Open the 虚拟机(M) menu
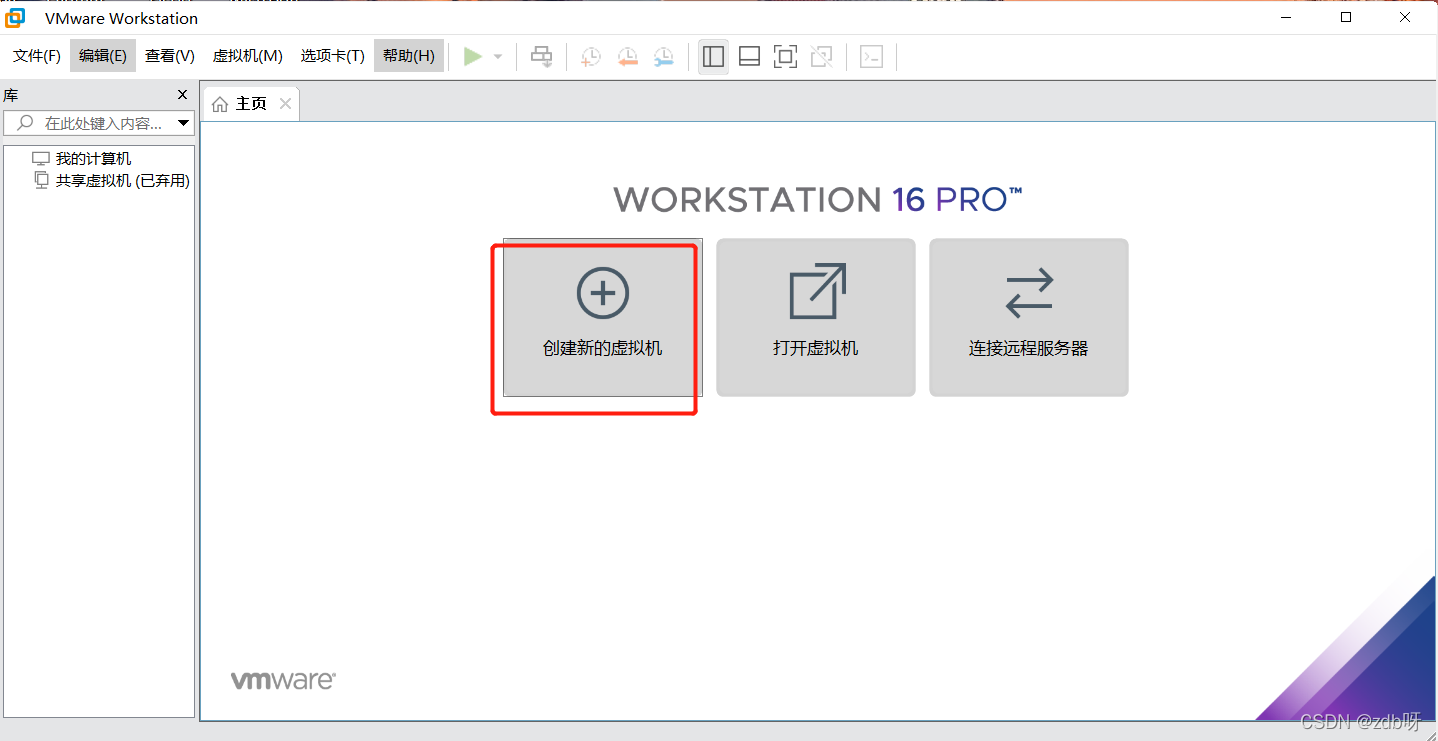Screen dimensions: 1438x741 point(248,56)
